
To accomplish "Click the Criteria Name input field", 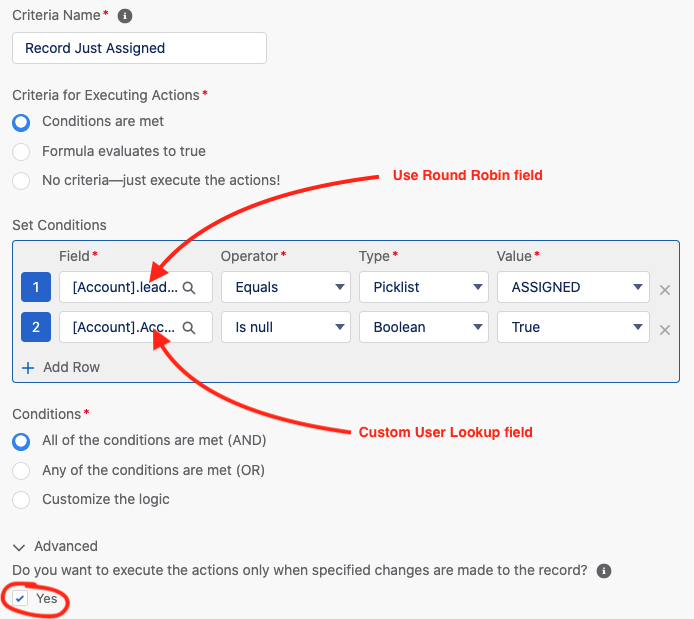I will click(x=139, y=48).
